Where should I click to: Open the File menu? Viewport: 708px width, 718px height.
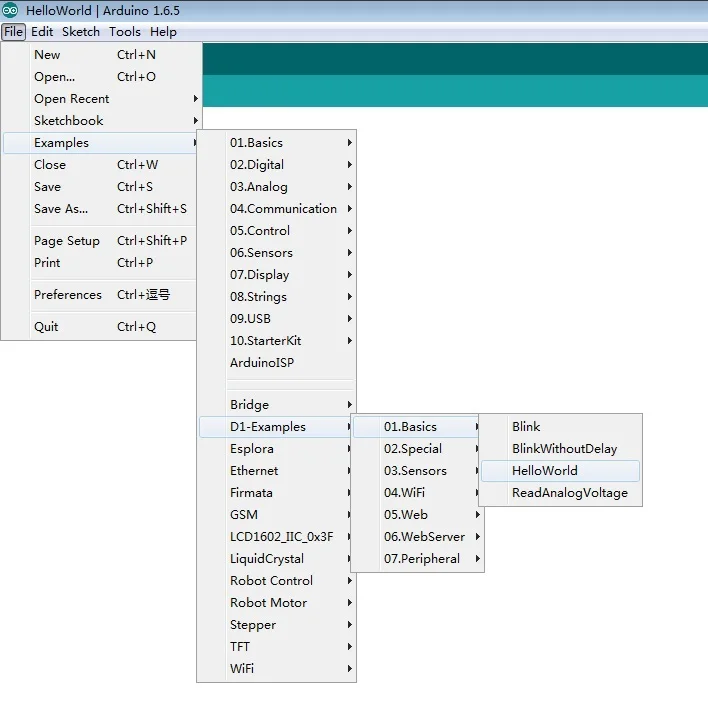tap(13, 32)
